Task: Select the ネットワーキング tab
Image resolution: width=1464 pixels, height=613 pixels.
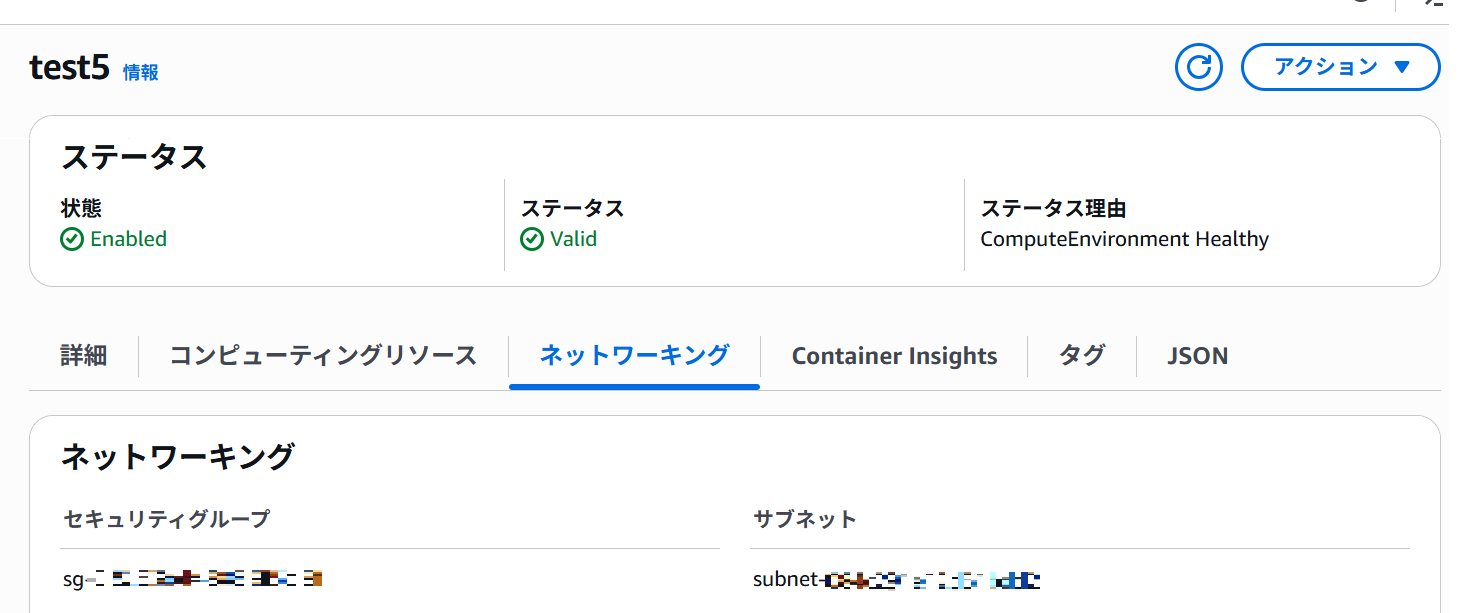Action: (634, 355)
